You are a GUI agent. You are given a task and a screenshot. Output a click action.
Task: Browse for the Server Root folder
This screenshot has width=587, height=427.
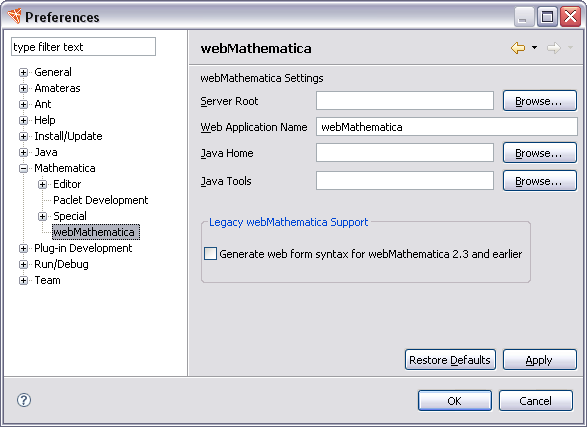coord(539,101)
